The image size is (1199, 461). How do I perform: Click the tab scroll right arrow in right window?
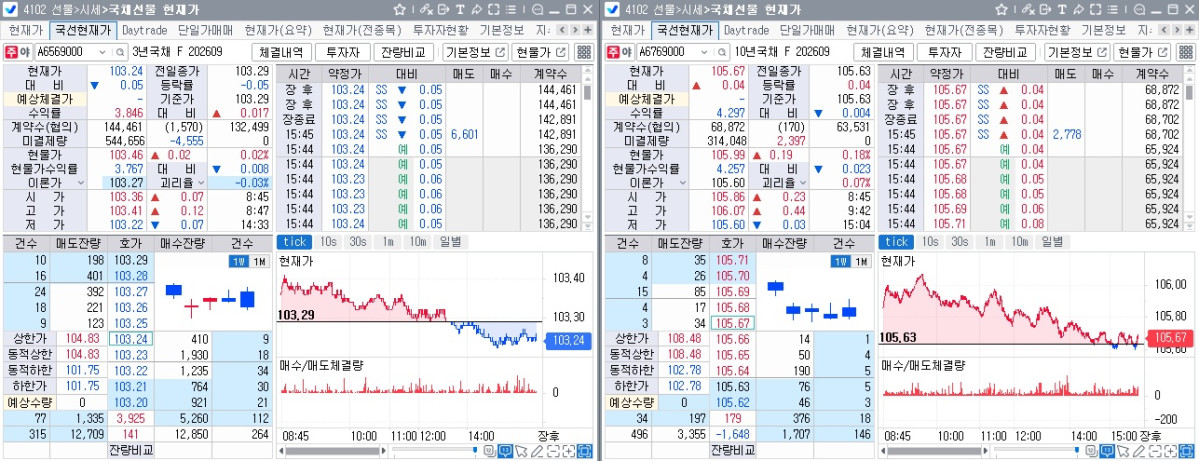(x=1176, y=31)
